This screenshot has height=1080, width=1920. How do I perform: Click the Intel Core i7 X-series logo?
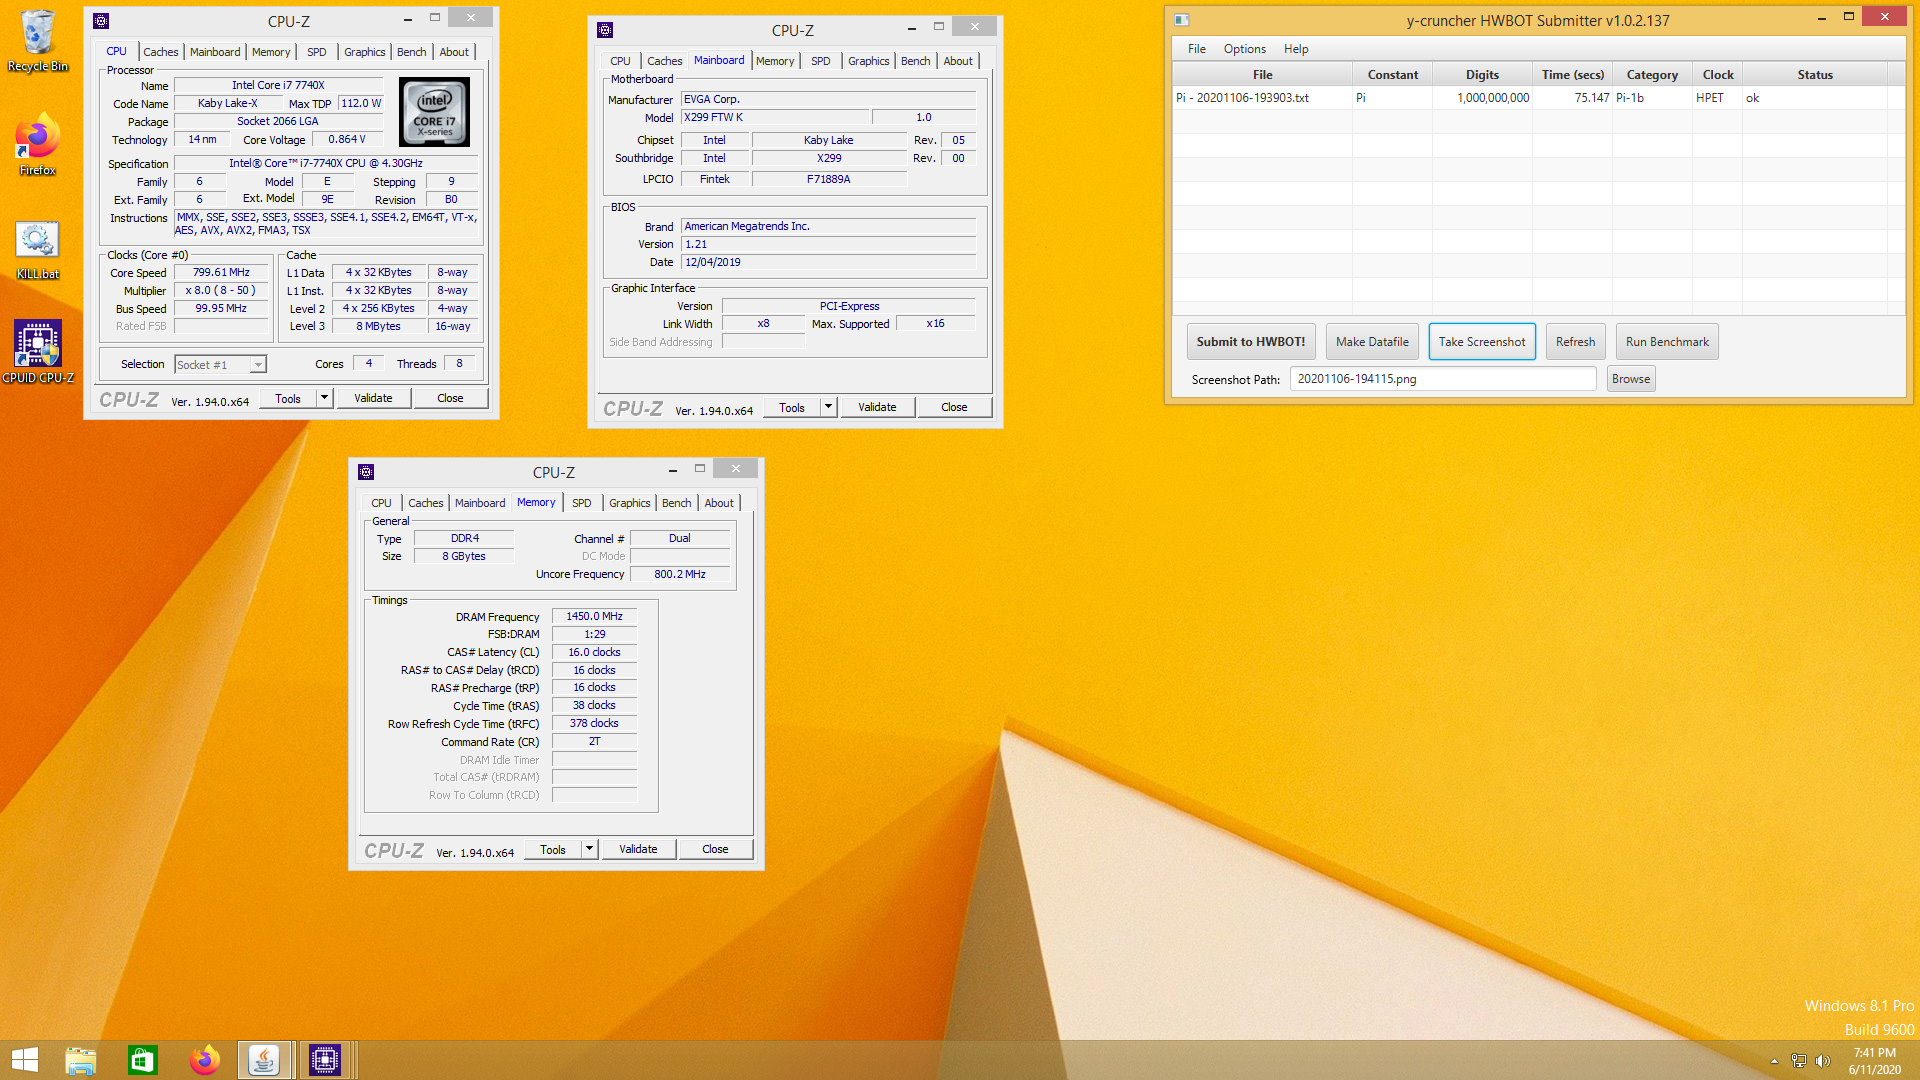pyautogui.click(x=434, y=112)
